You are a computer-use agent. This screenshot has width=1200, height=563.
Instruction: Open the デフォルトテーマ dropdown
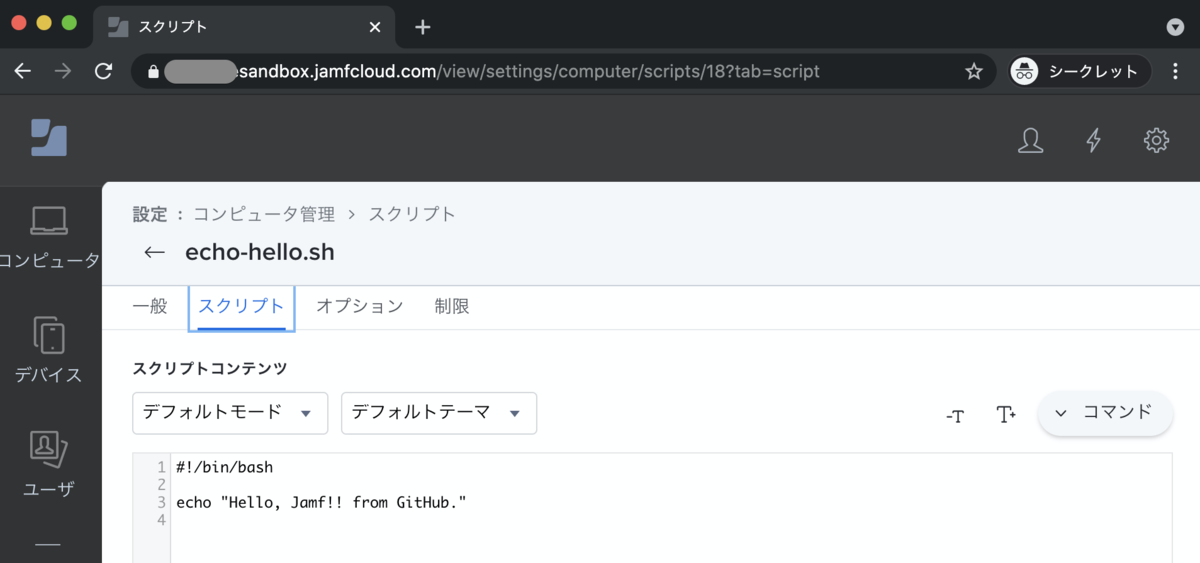click(x=439, y=413)
